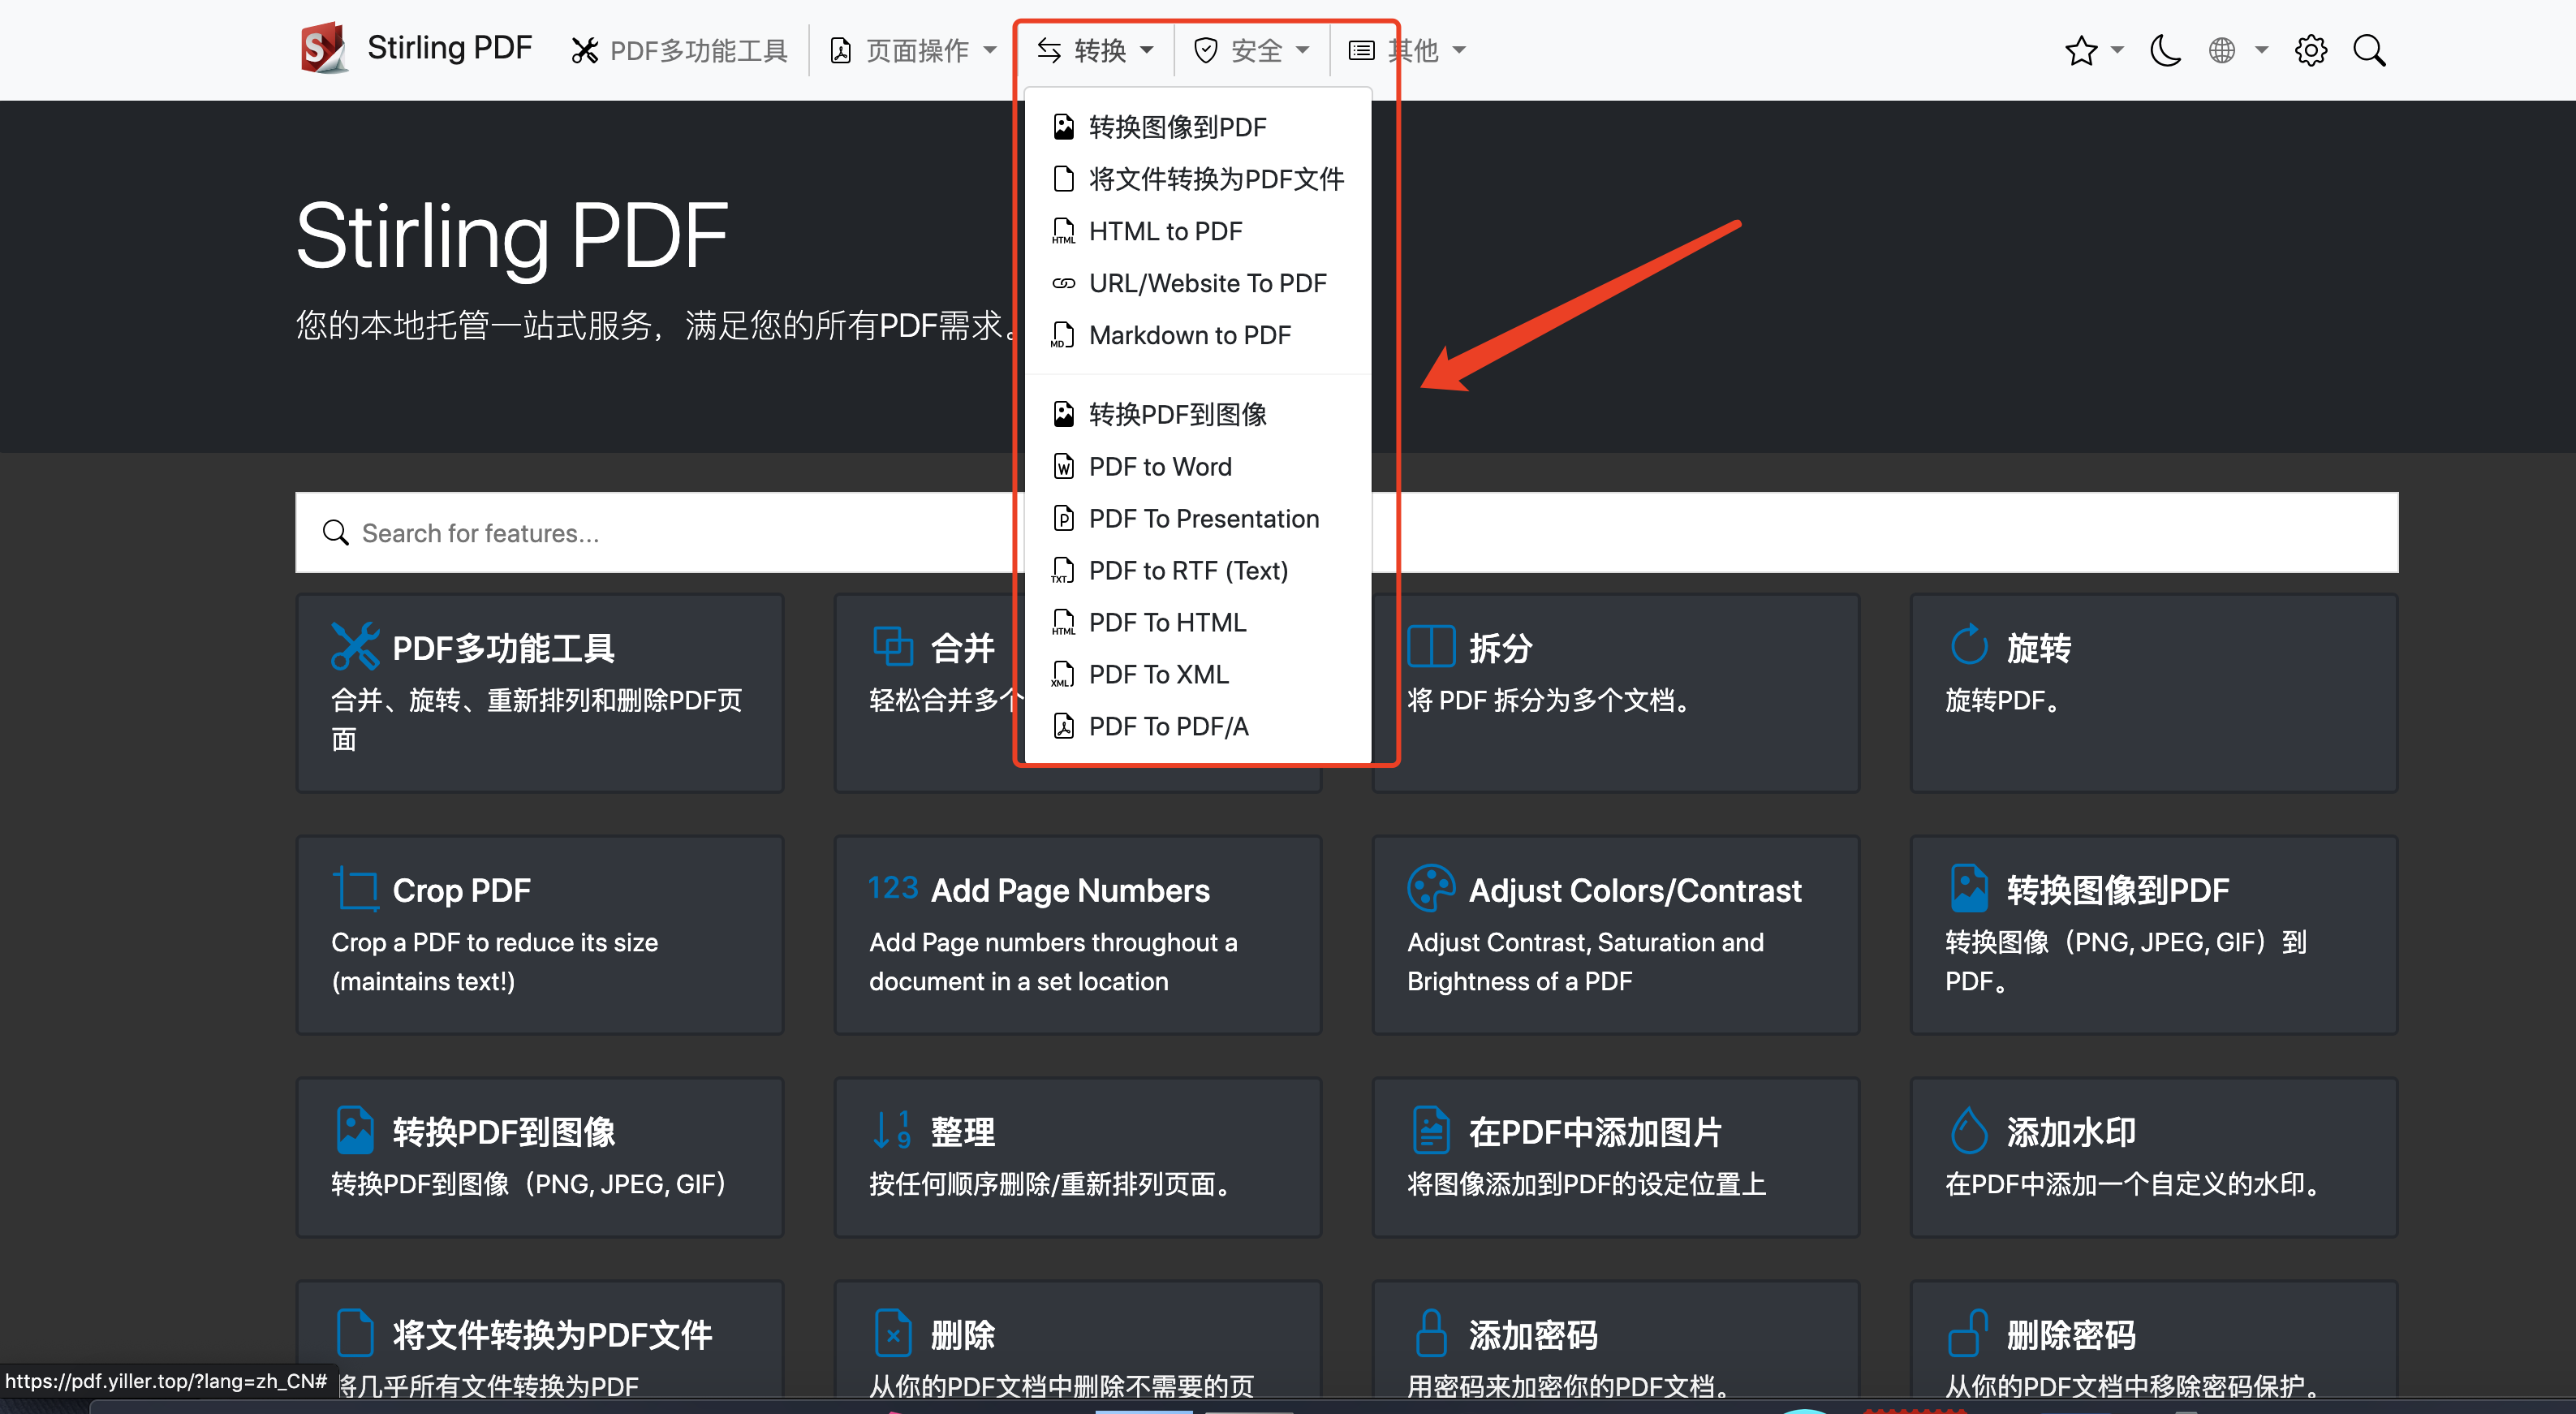Screen dimensions: 2576x1414
Task: Open the 安全 dropdown menu
Action: [1251, 50]
